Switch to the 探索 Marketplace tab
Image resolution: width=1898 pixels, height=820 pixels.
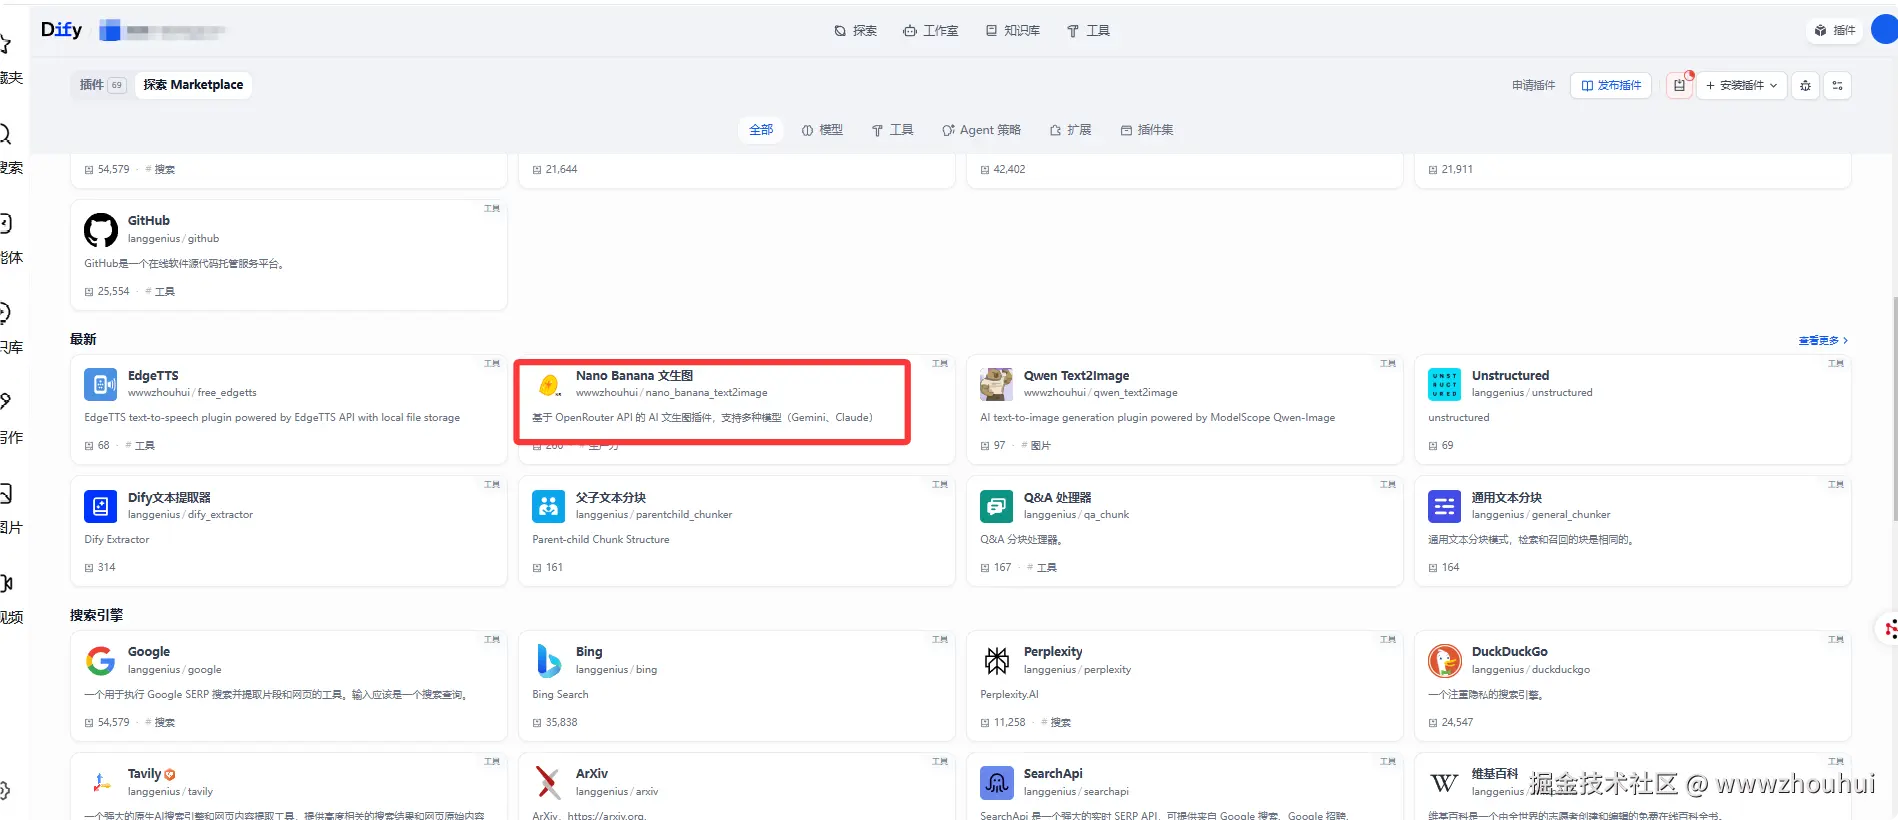[193, 85]
